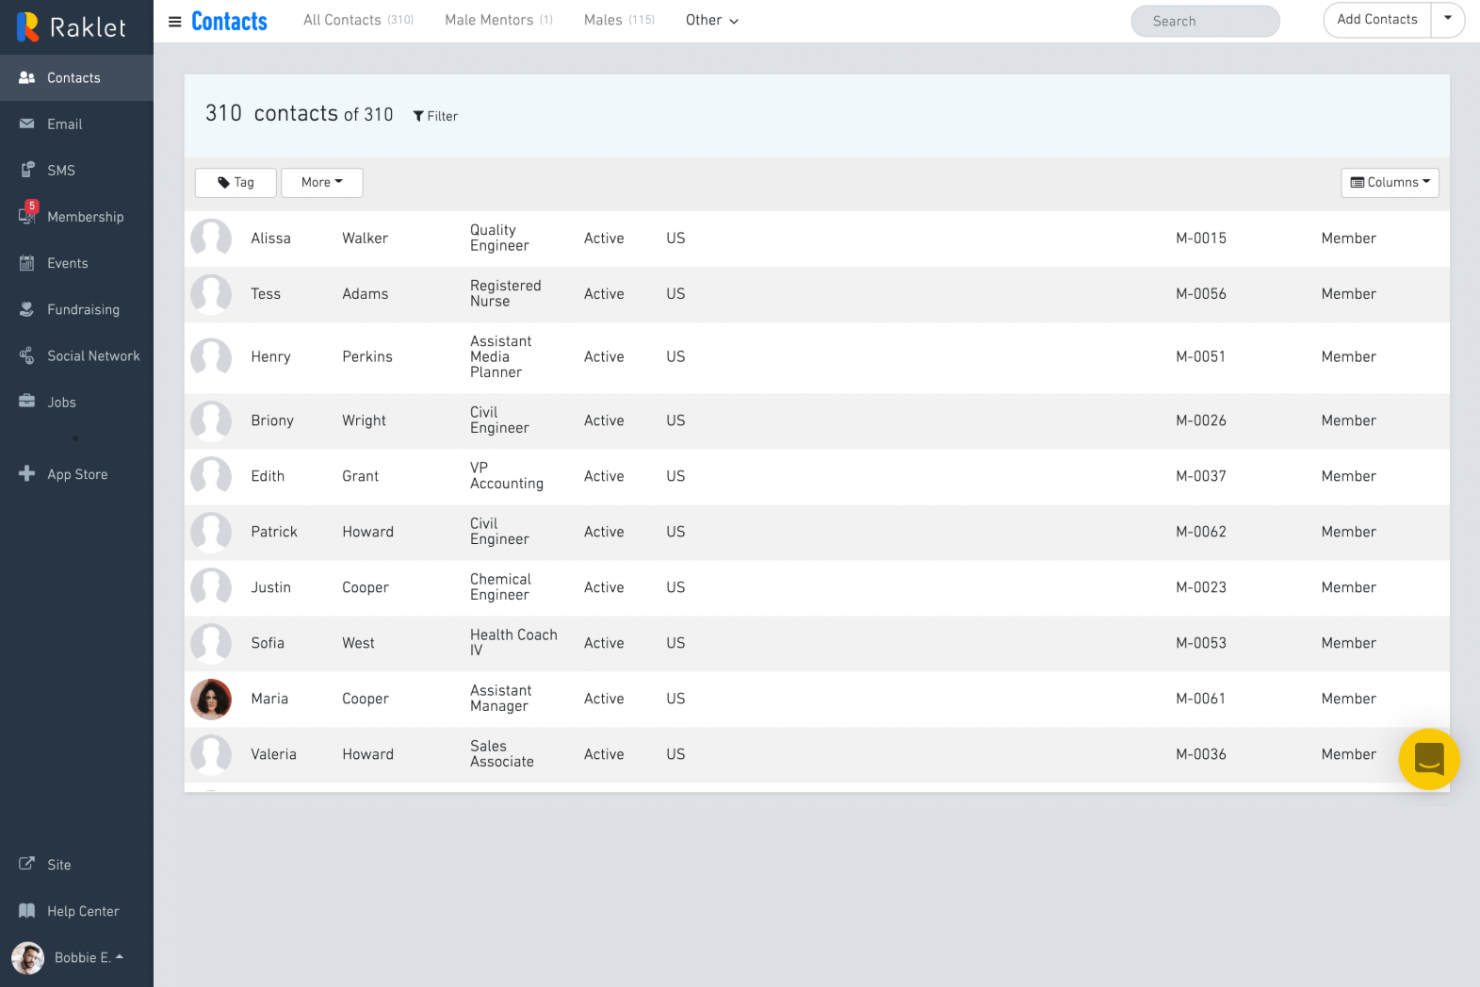The width and height of the screenshot is (1480, 987).
Task: Expand the Add Contacts split dropdown arrow
Action: coord(1448,19)
